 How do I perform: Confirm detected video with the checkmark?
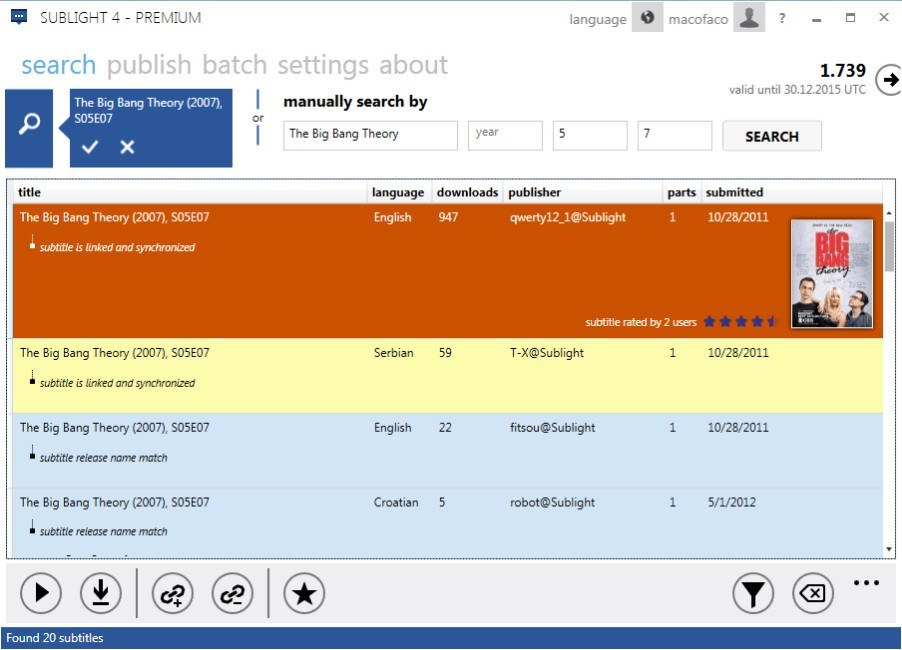point(90,147)
